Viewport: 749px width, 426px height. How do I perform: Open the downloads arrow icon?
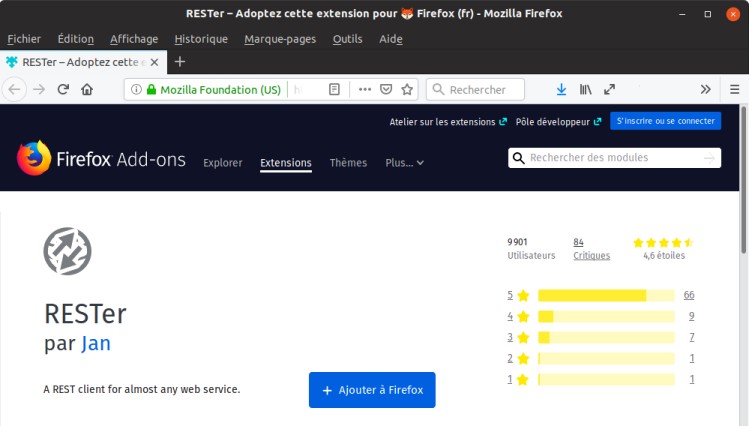point(561,89)
